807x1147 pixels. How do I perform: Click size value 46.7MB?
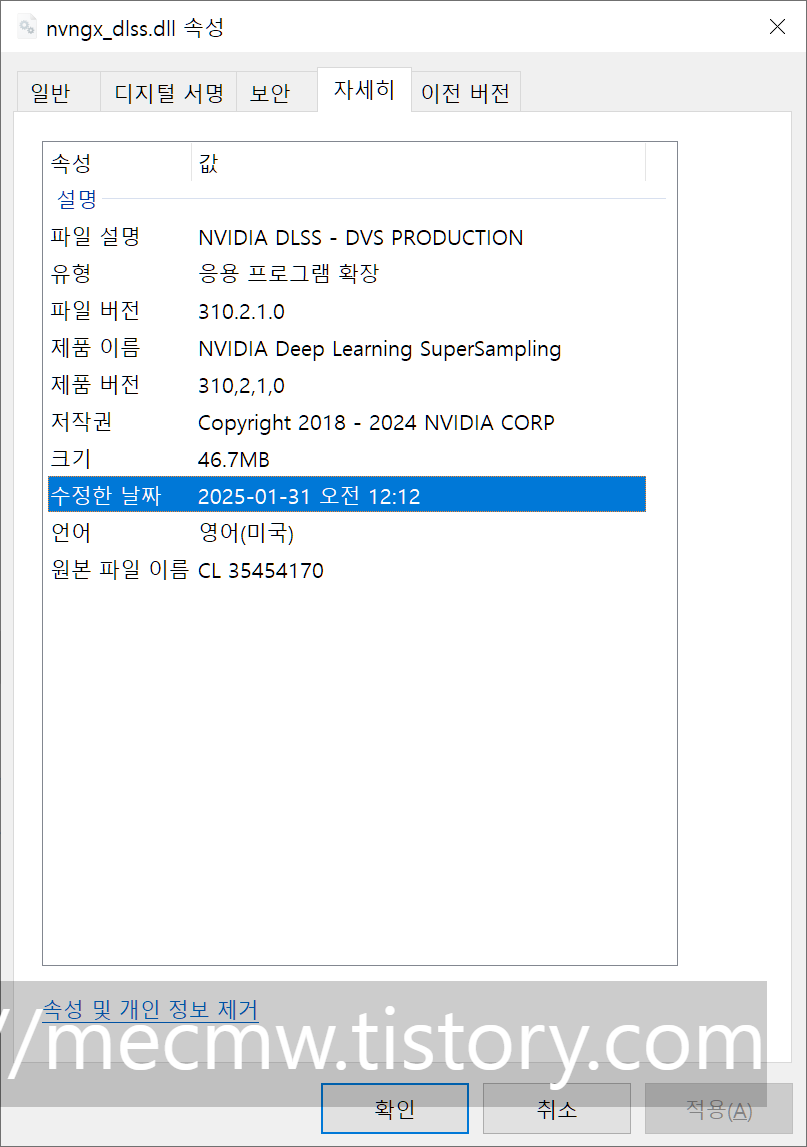pos(233,459)
